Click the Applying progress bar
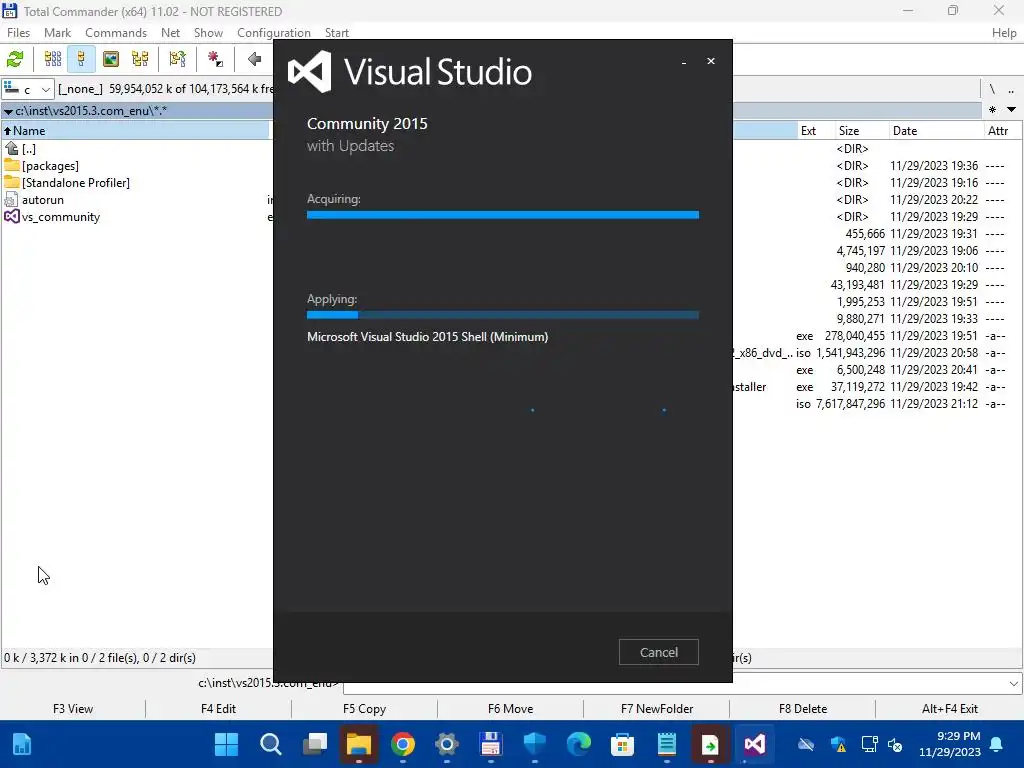This screenshot has height=768, width=1024. 503,315
